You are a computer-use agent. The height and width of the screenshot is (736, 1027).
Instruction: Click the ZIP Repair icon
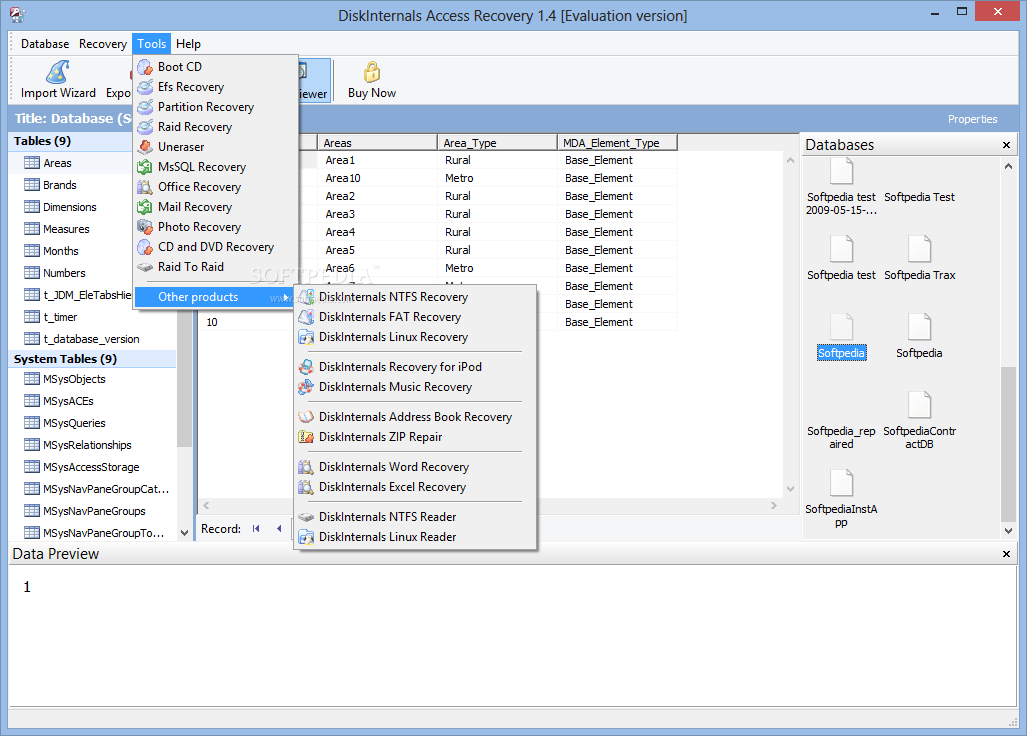[306, 437]
